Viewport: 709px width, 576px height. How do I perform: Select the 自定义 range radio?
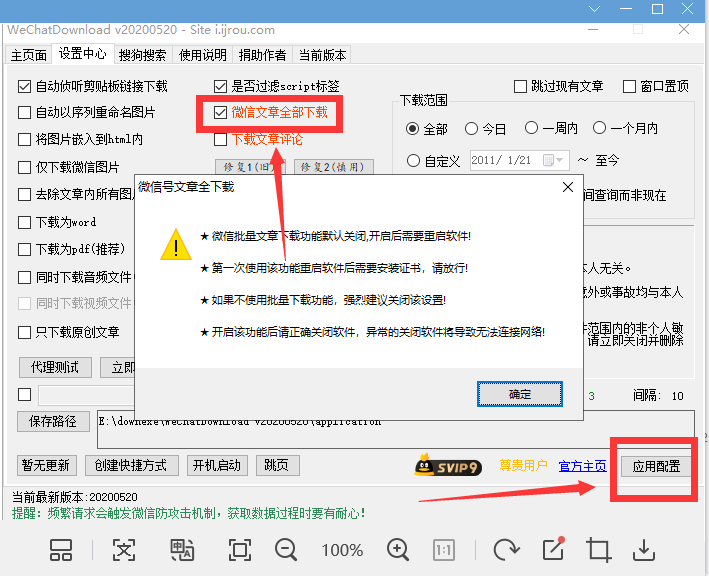(413, 161)
